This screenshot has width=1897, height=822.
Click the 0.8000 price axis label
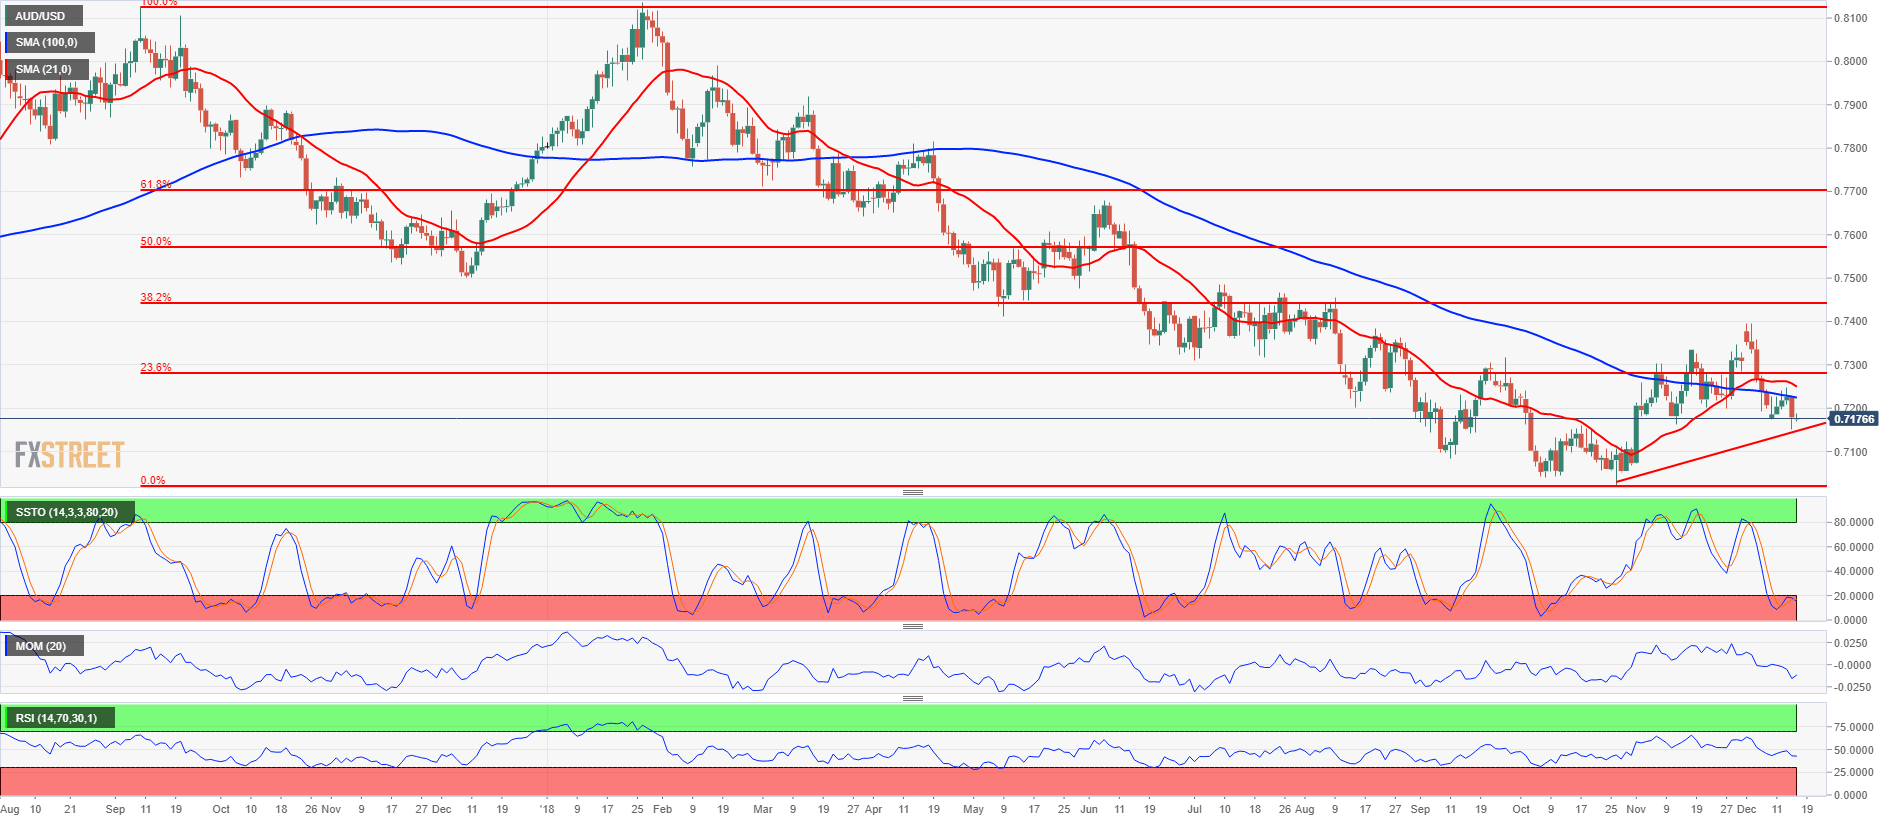[x=1850, y=61]
